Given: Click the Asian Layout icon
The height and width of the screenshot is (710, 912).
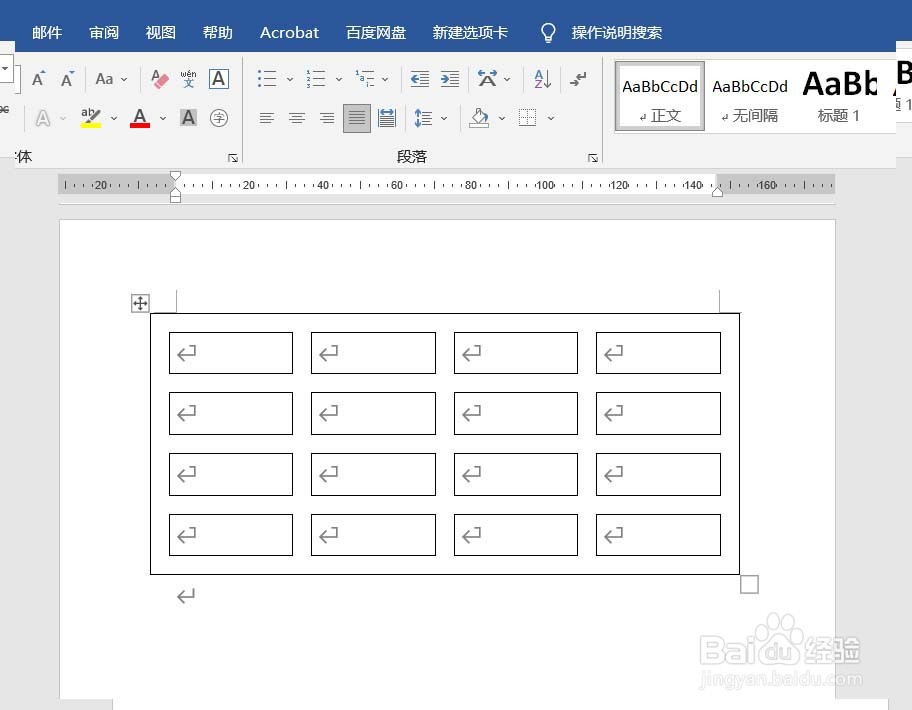Looking at the screenshot, I should pos(487,79).
